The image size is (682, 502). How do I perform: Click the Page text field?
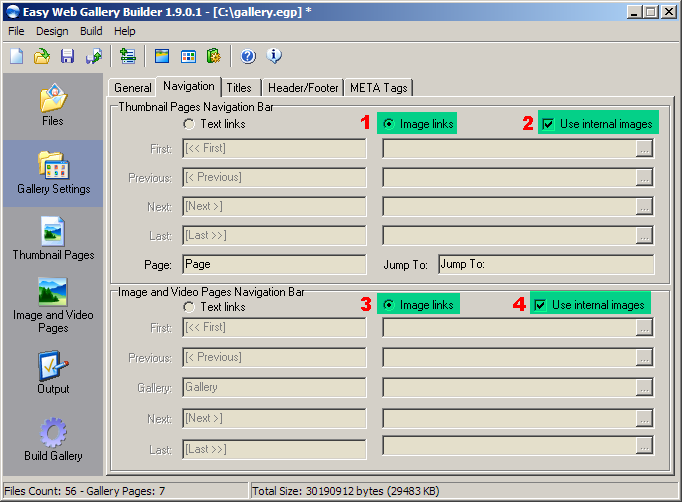[274, 264]
